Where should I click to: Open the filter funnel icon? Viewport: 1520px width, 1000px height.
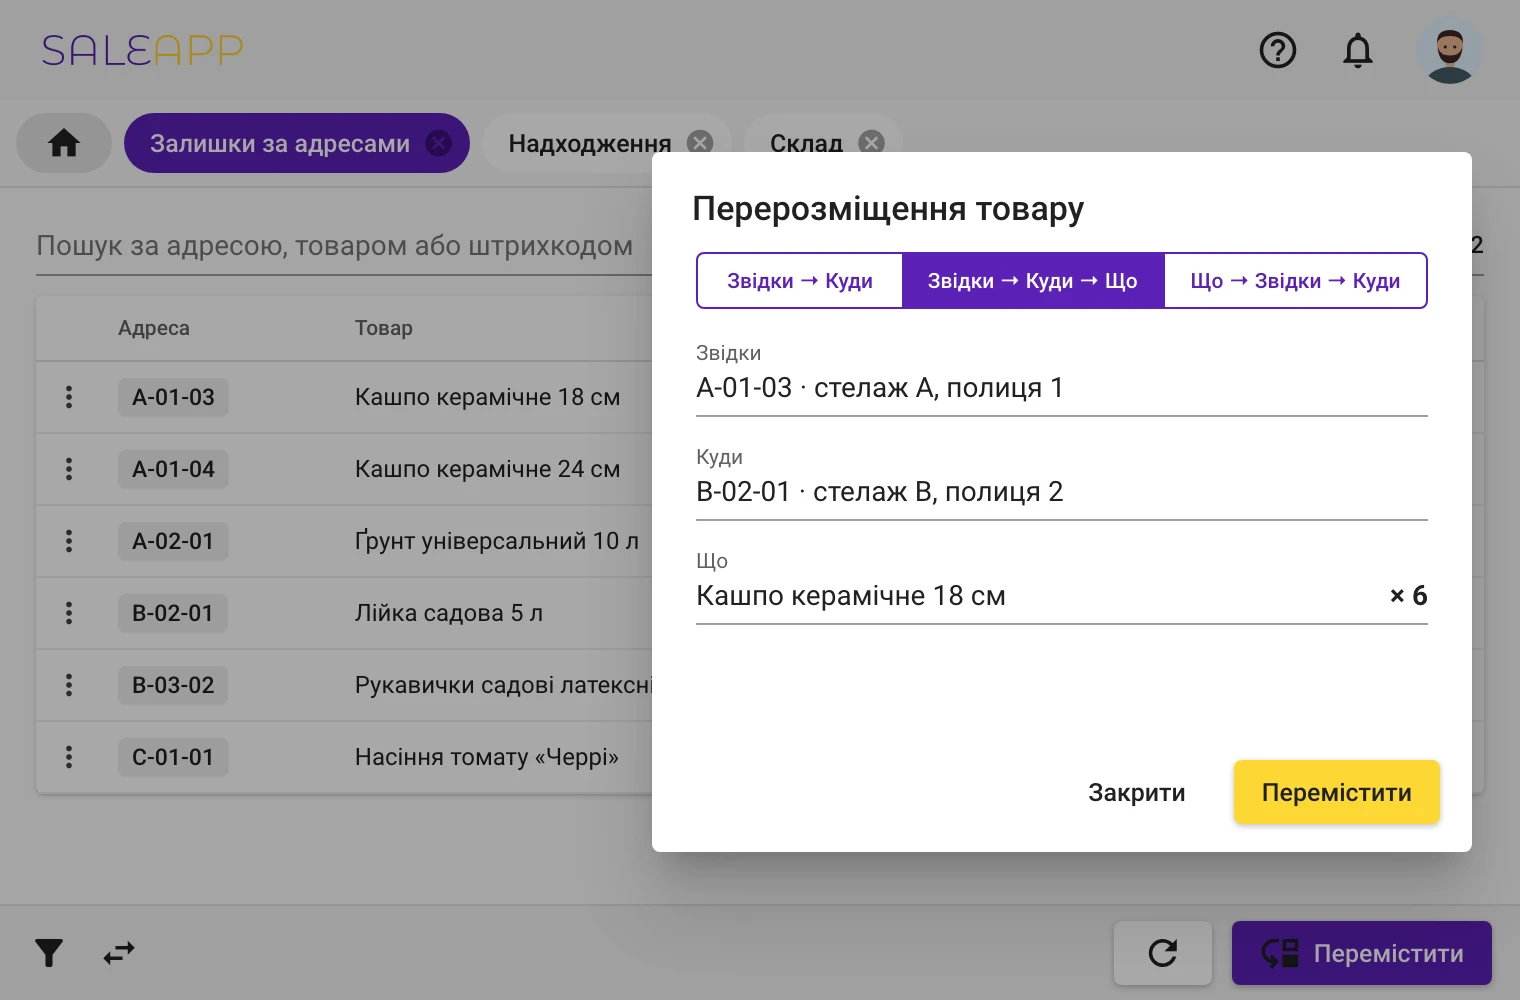[x=49, y=953]
